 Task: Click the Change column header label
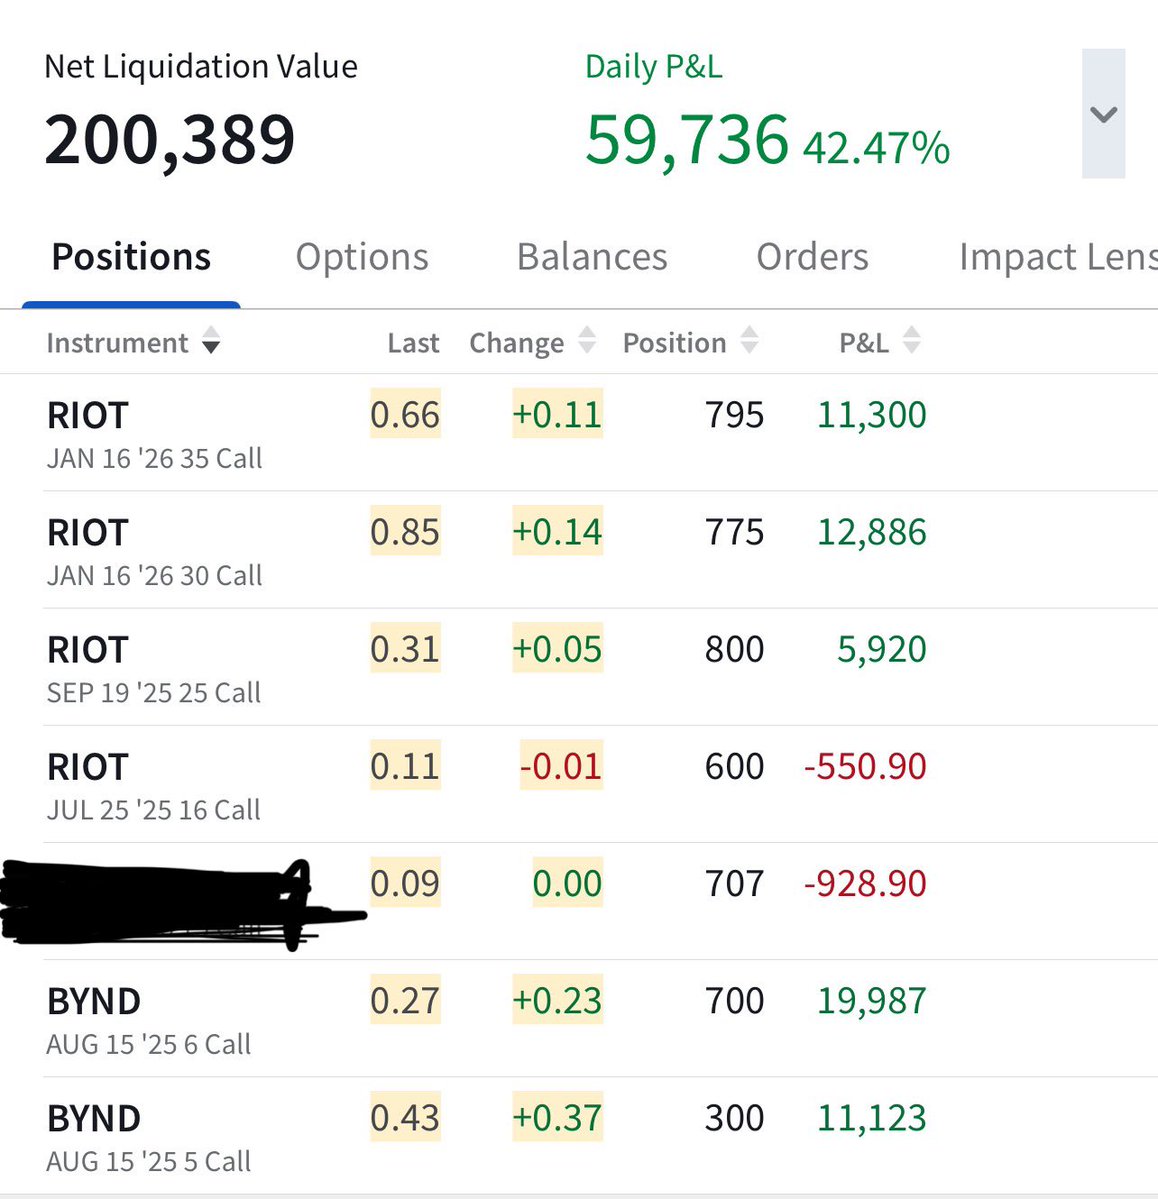pos(516,344)
